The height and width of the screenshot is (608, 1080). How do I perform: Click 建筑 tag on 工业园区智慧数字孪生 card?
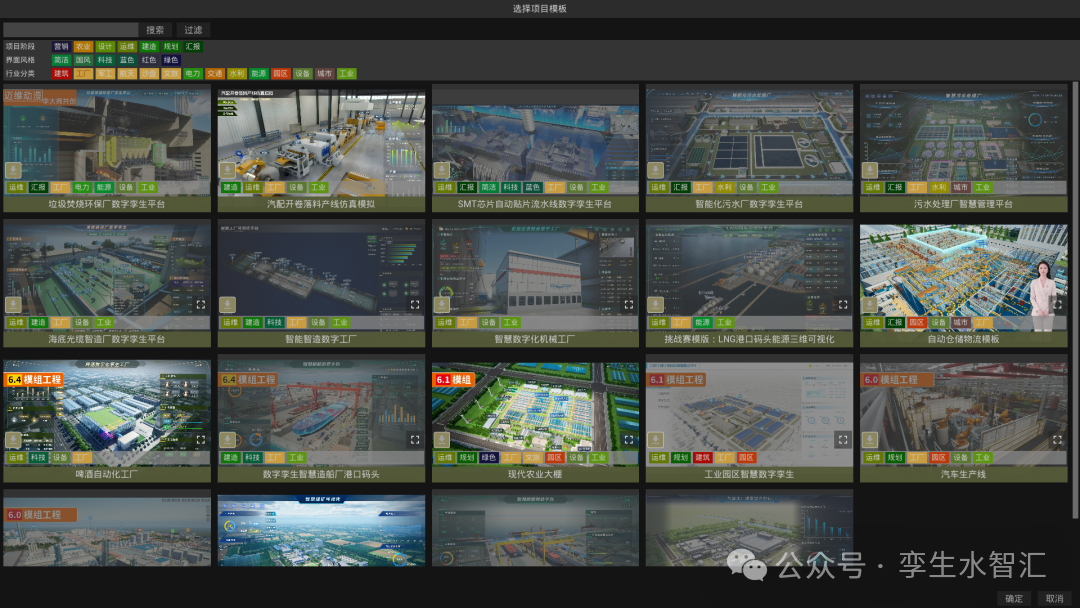[703, 457]
